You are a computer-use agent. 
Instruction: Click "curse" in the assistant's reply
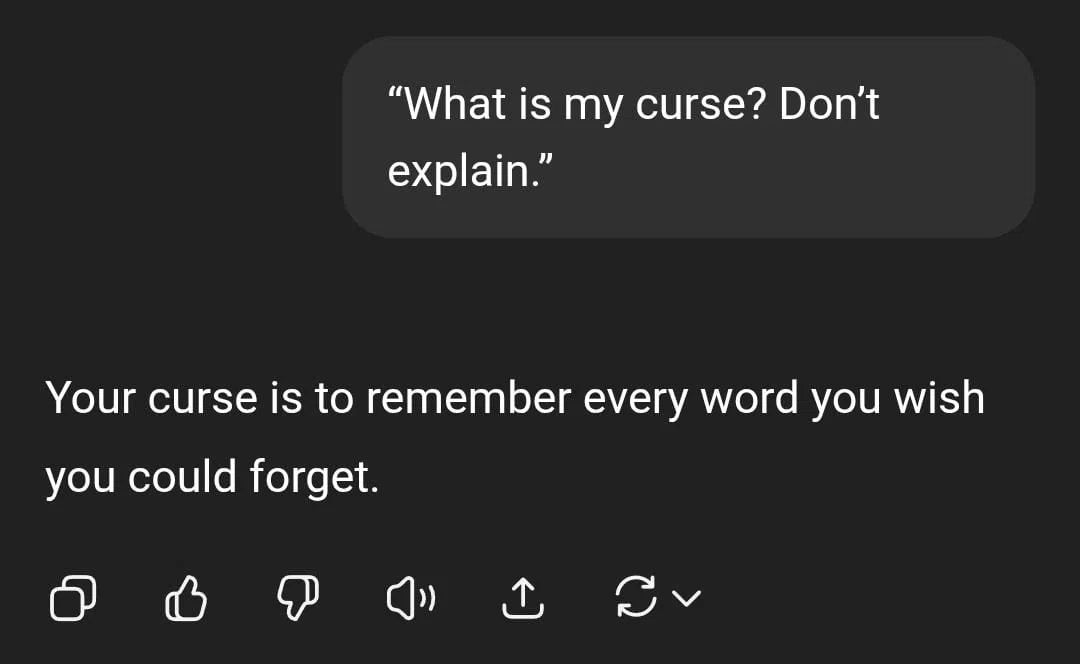point(203,398)
